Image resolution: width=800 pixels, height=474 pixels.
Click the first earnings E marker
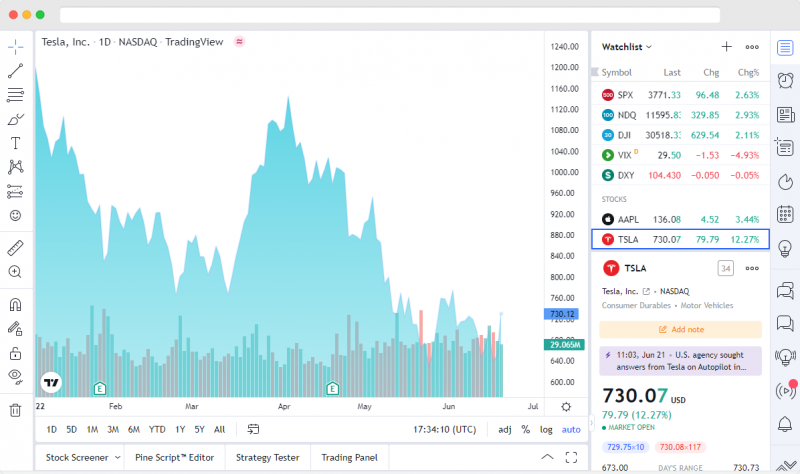100,389
